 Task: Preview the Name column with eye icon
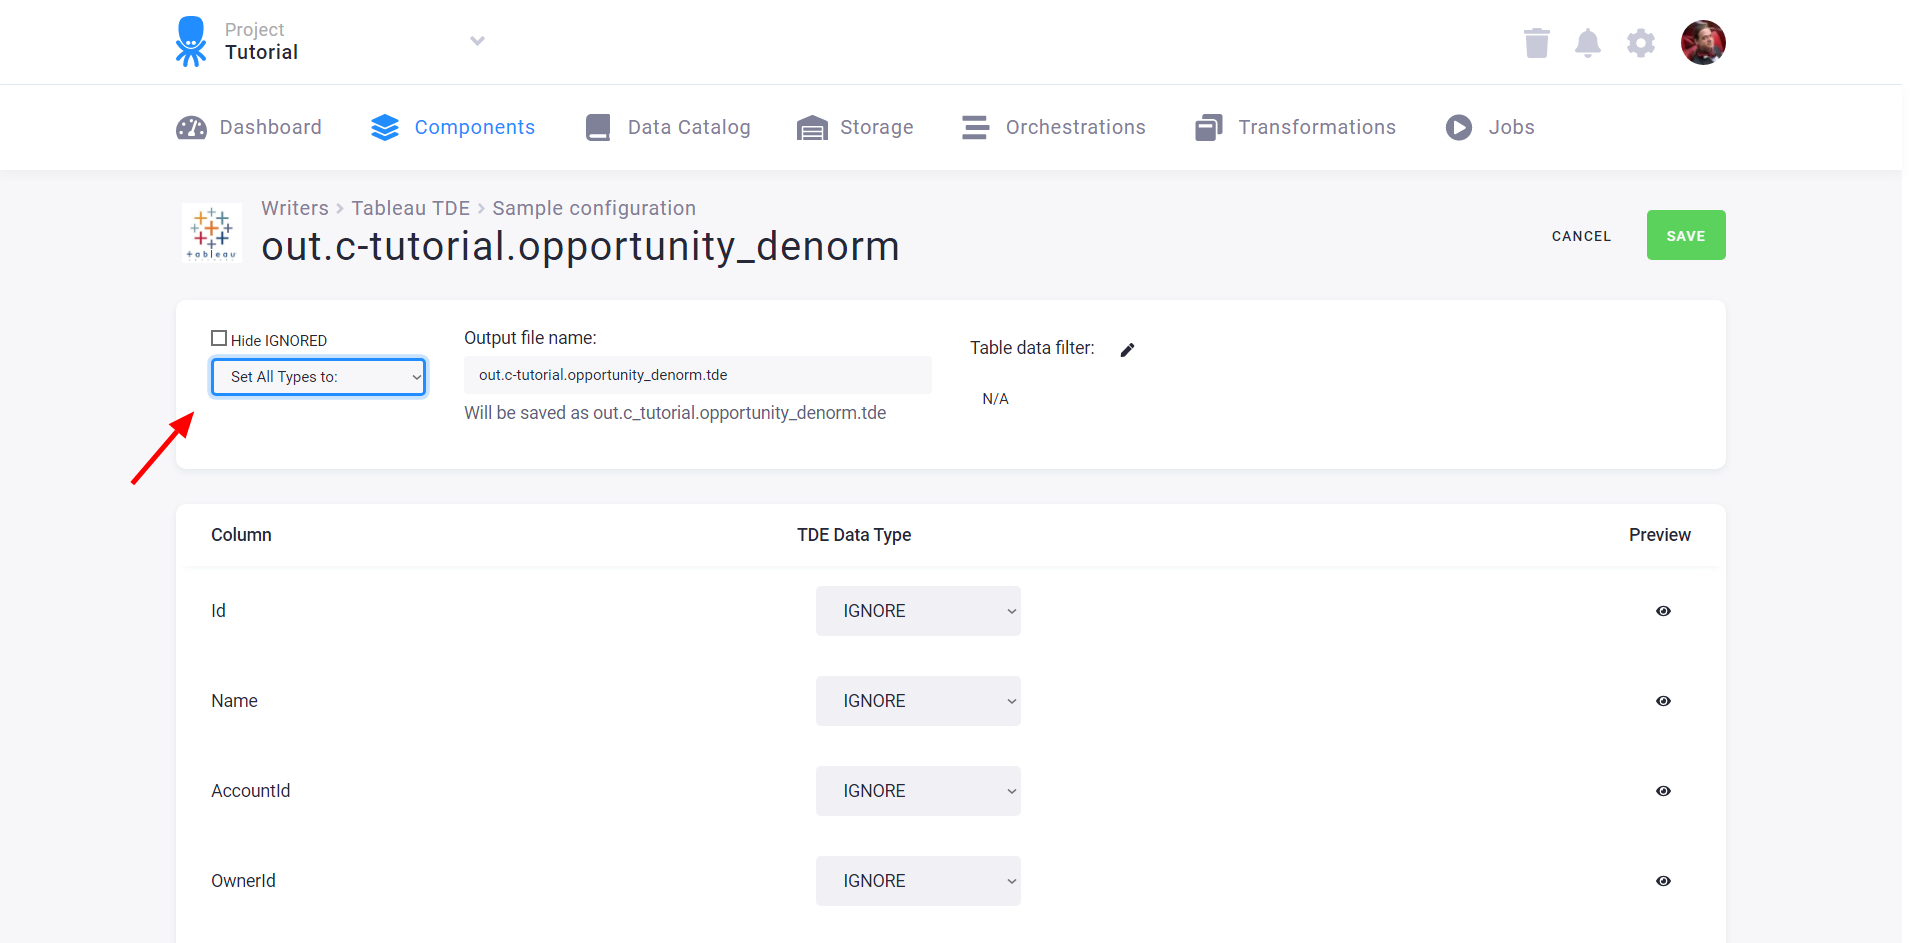(1663, 701)
